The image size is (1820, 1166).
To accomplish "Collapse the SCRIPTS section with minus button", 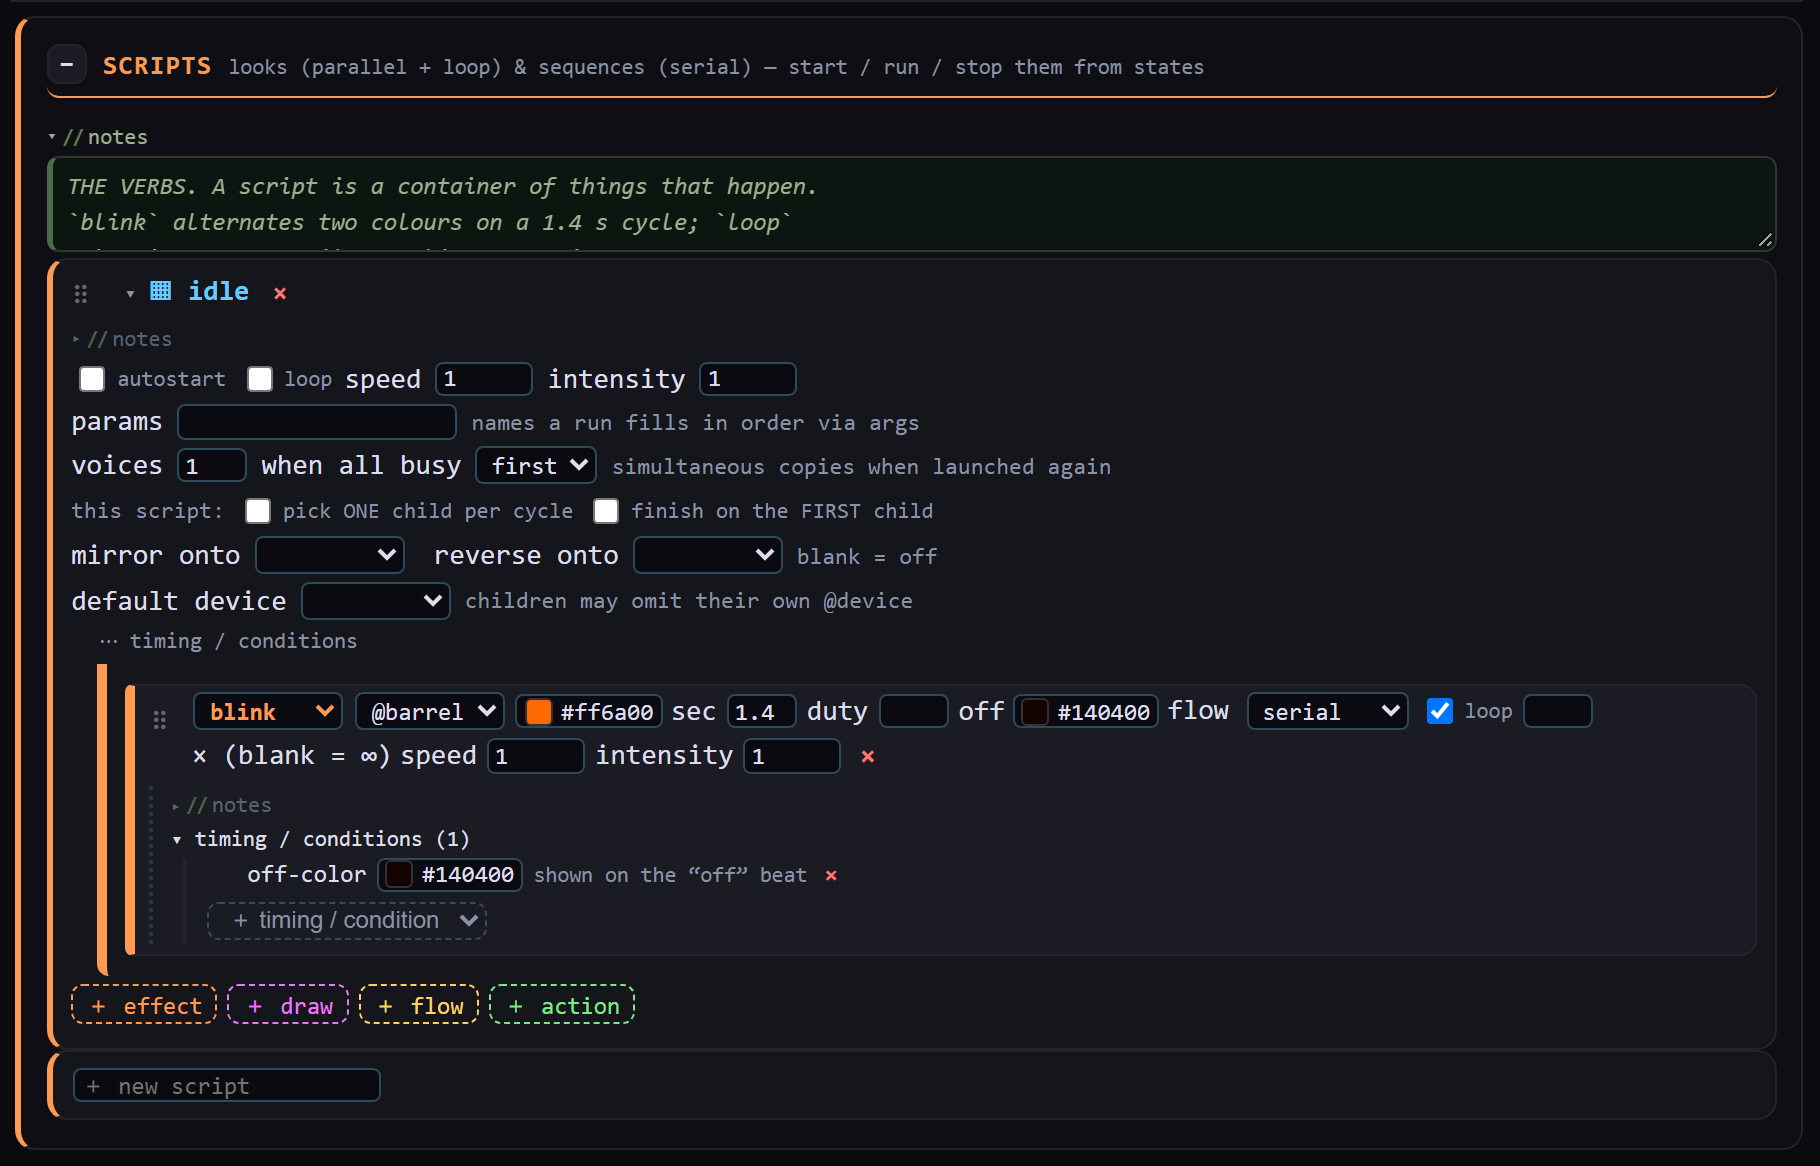I will point(66,65).
